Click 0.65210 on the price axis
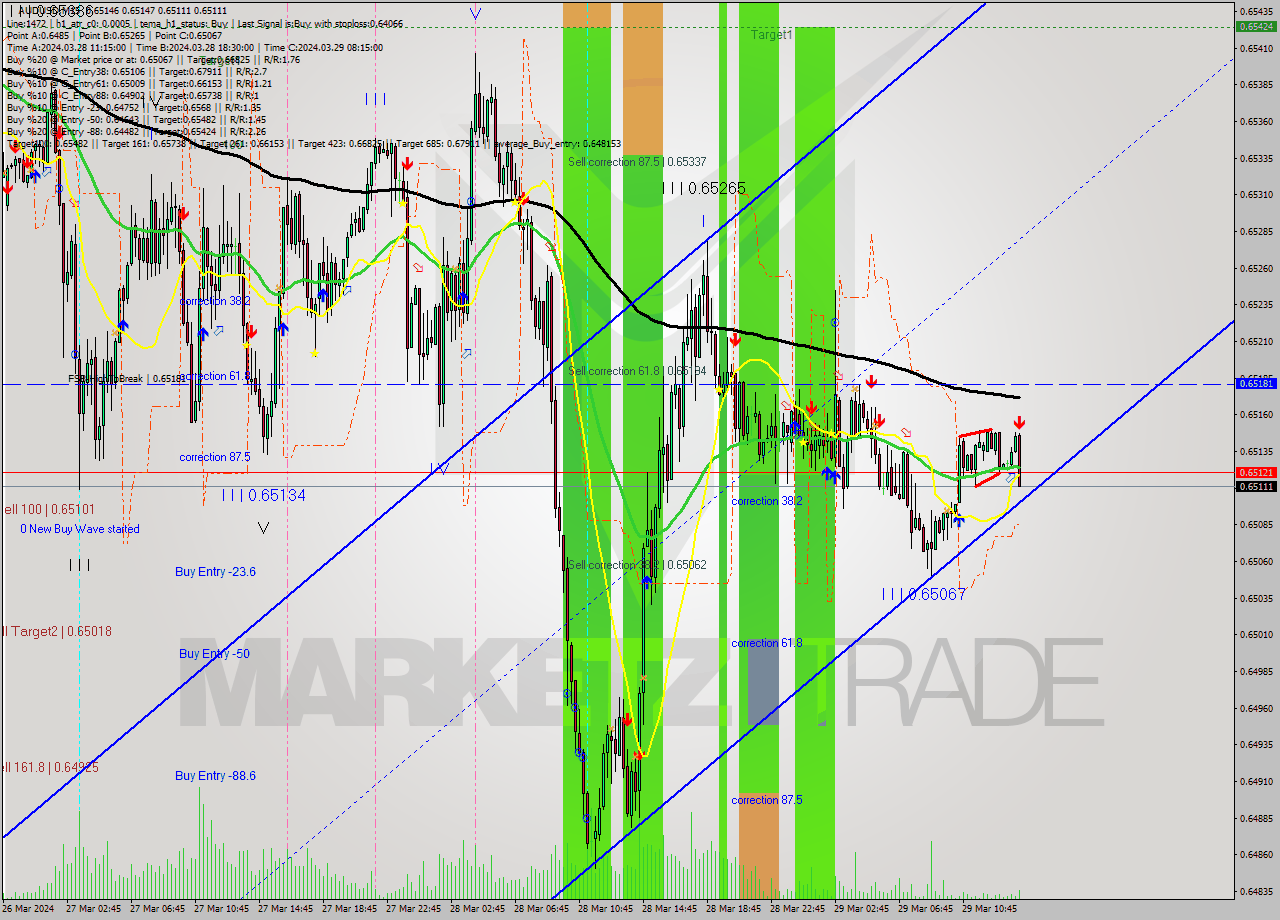The image size is (1280, 920). 1256,341
